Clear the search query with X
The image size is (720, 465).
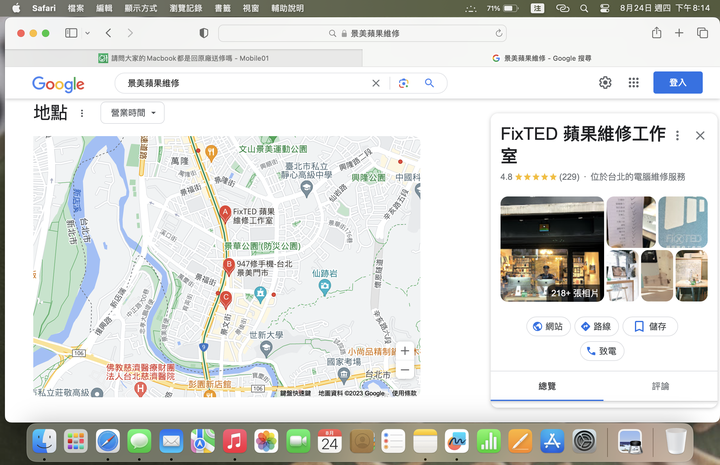click(376, 83)
